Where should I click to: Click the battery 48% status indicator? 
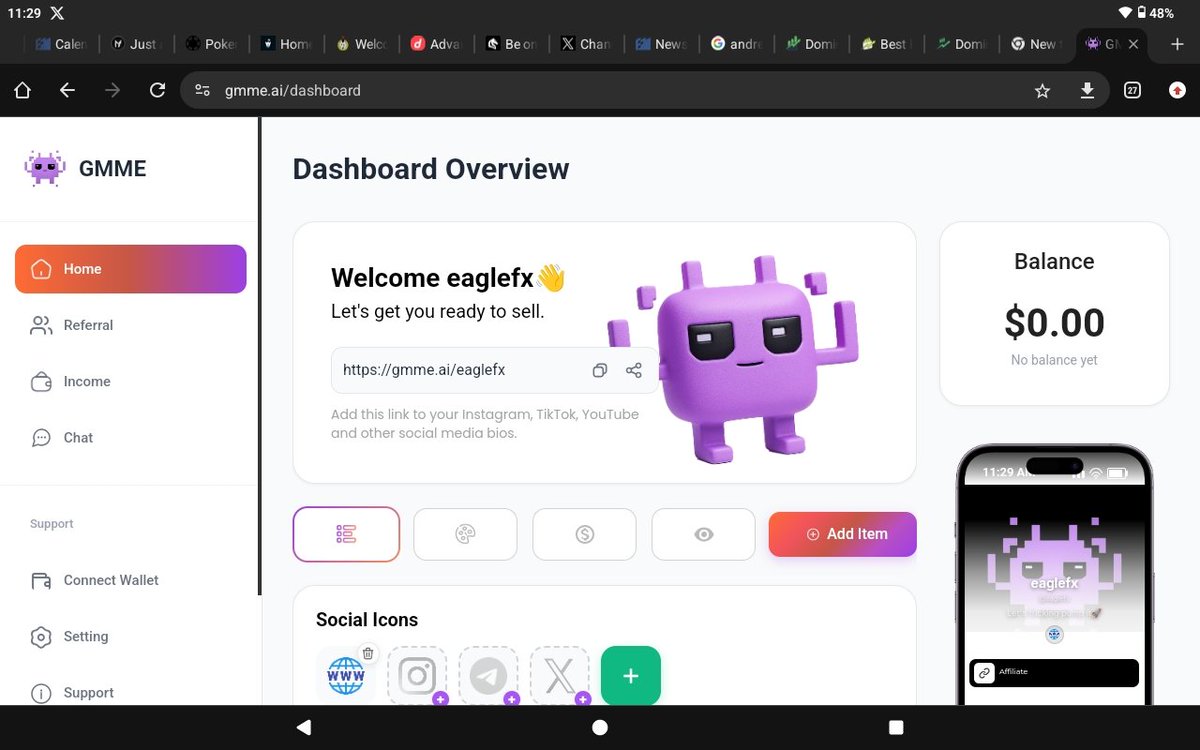coord(1155,13)
